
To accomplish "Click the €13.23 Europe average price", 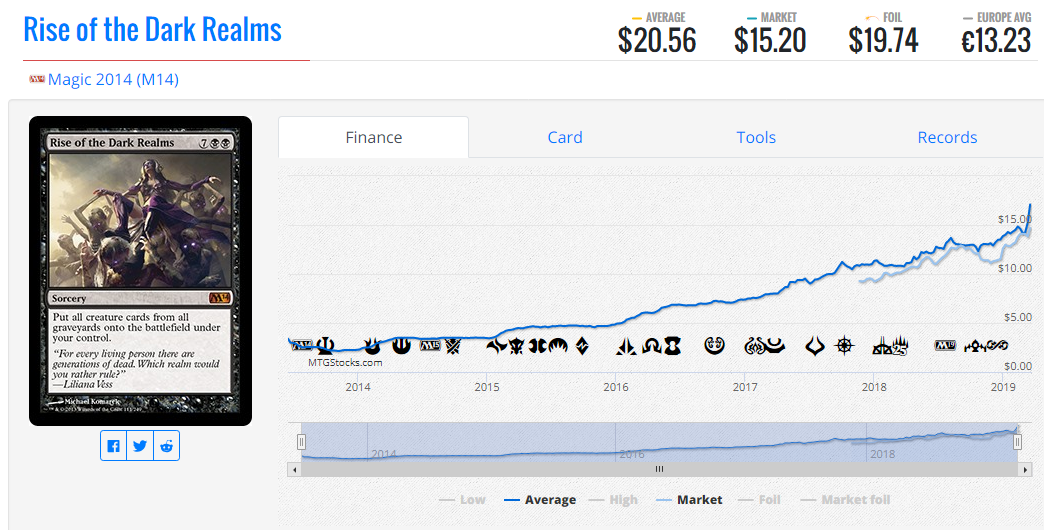I will [996, 41].
